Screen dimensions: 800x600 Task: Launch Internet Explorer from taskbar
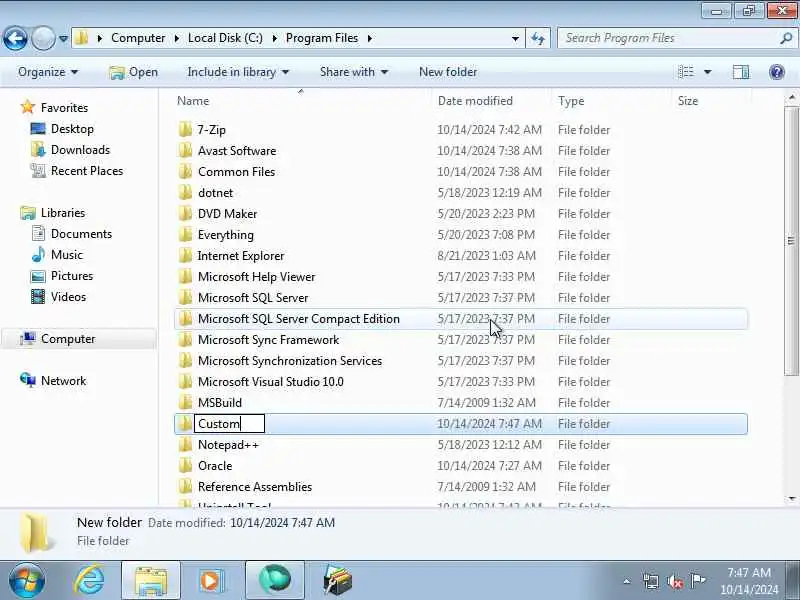tap(89, 580)
